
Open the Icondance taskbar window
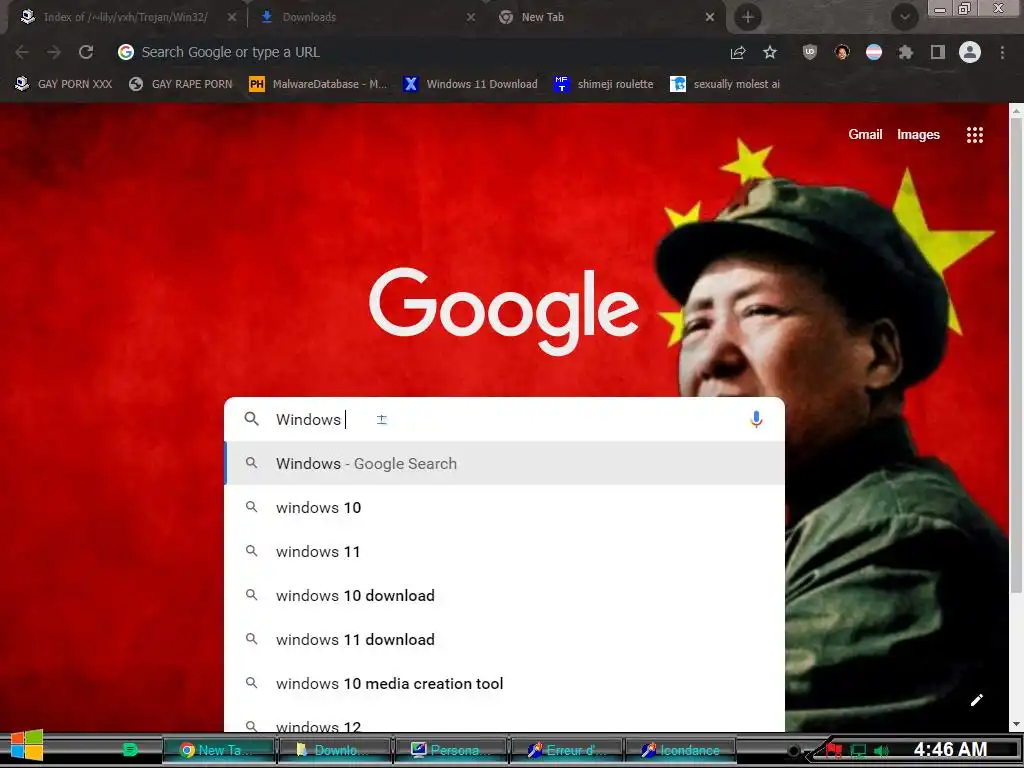(x=682, y=750)
